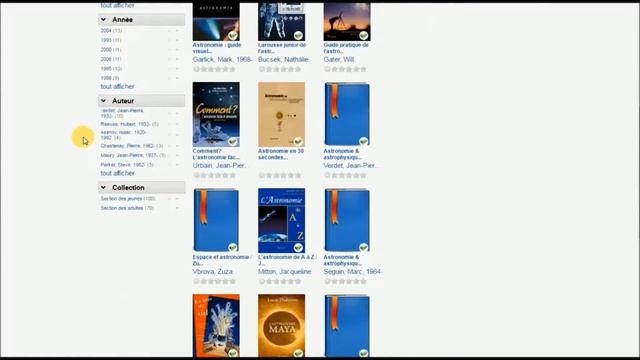Rate Comment? book using stars

(214, 176)
